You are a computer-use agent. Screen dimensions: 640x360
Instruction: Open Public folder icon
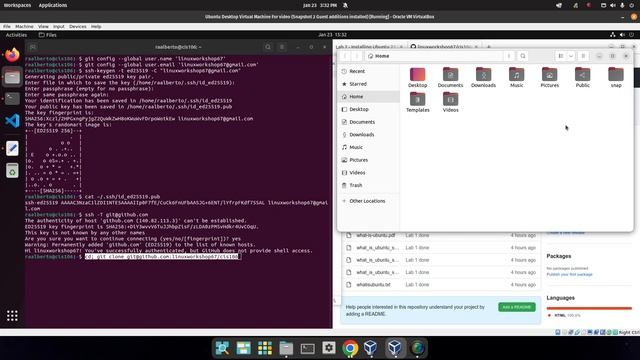point(582,75)
